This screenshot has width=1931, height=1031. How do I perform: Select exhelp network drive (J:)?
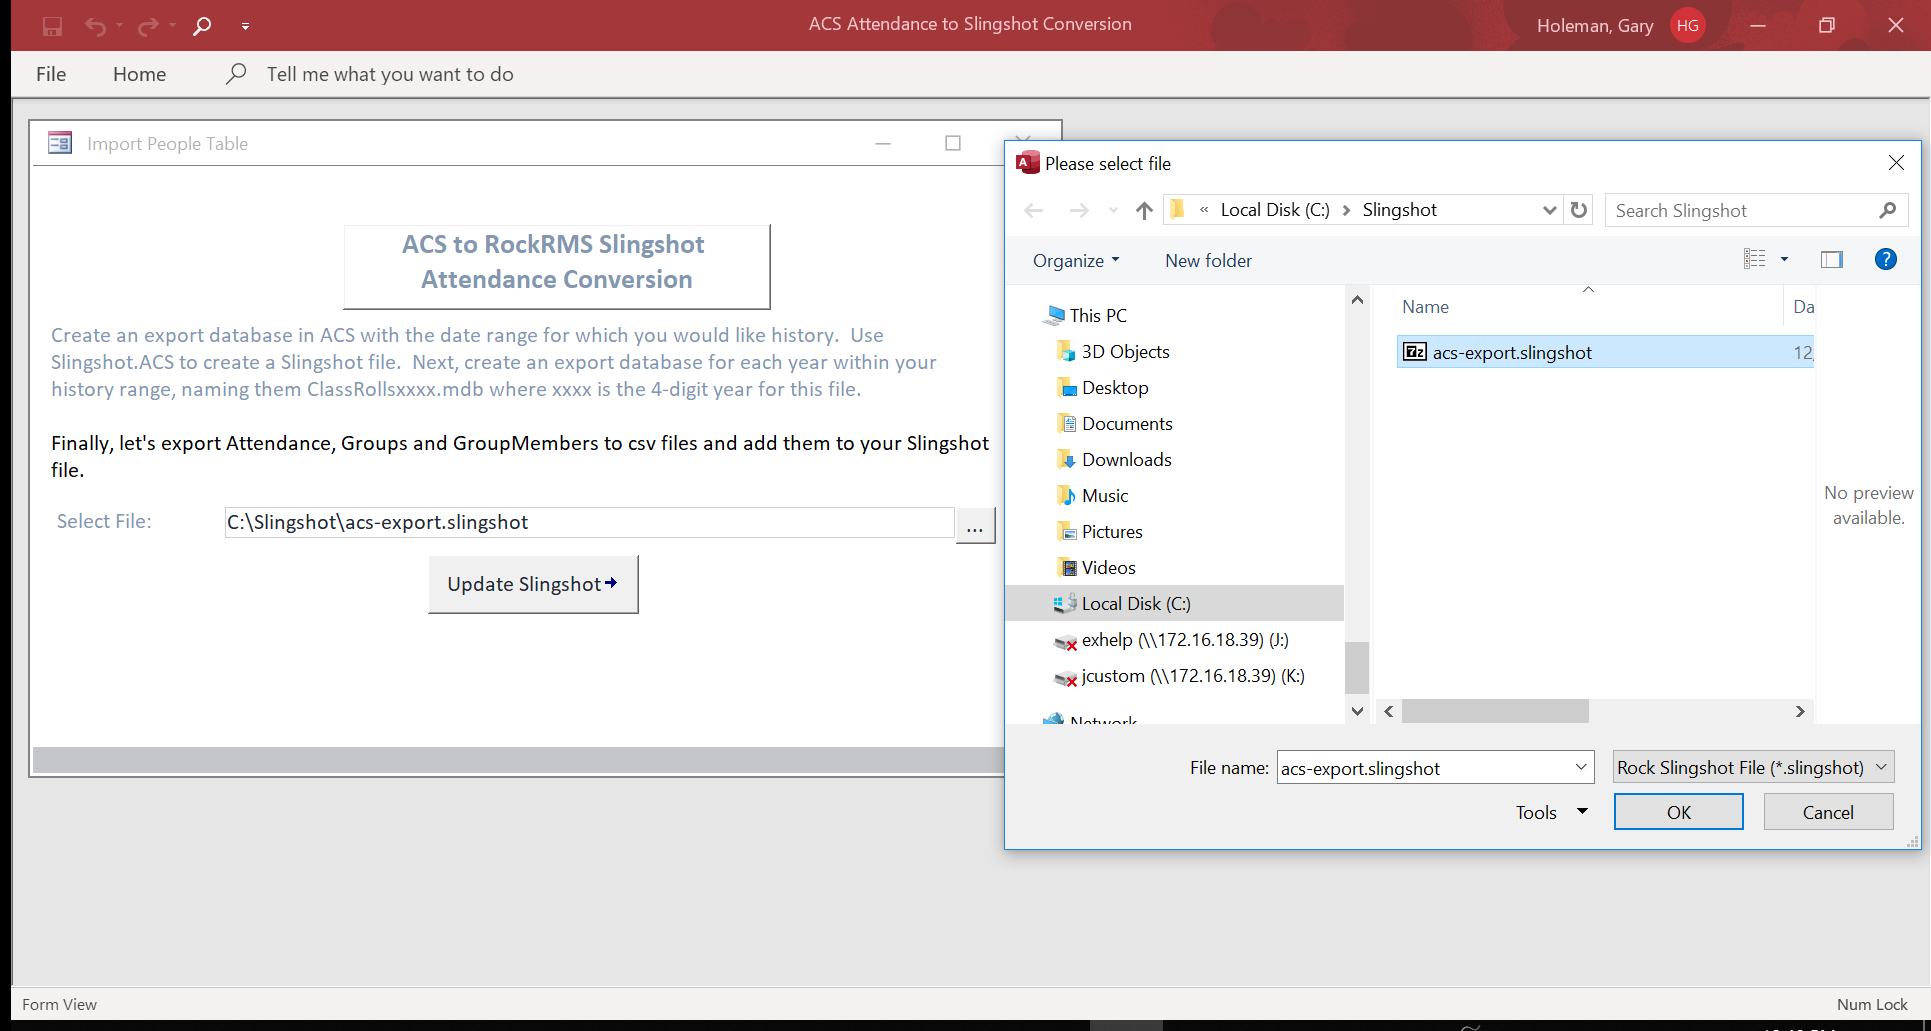[x=1185, y=640]
